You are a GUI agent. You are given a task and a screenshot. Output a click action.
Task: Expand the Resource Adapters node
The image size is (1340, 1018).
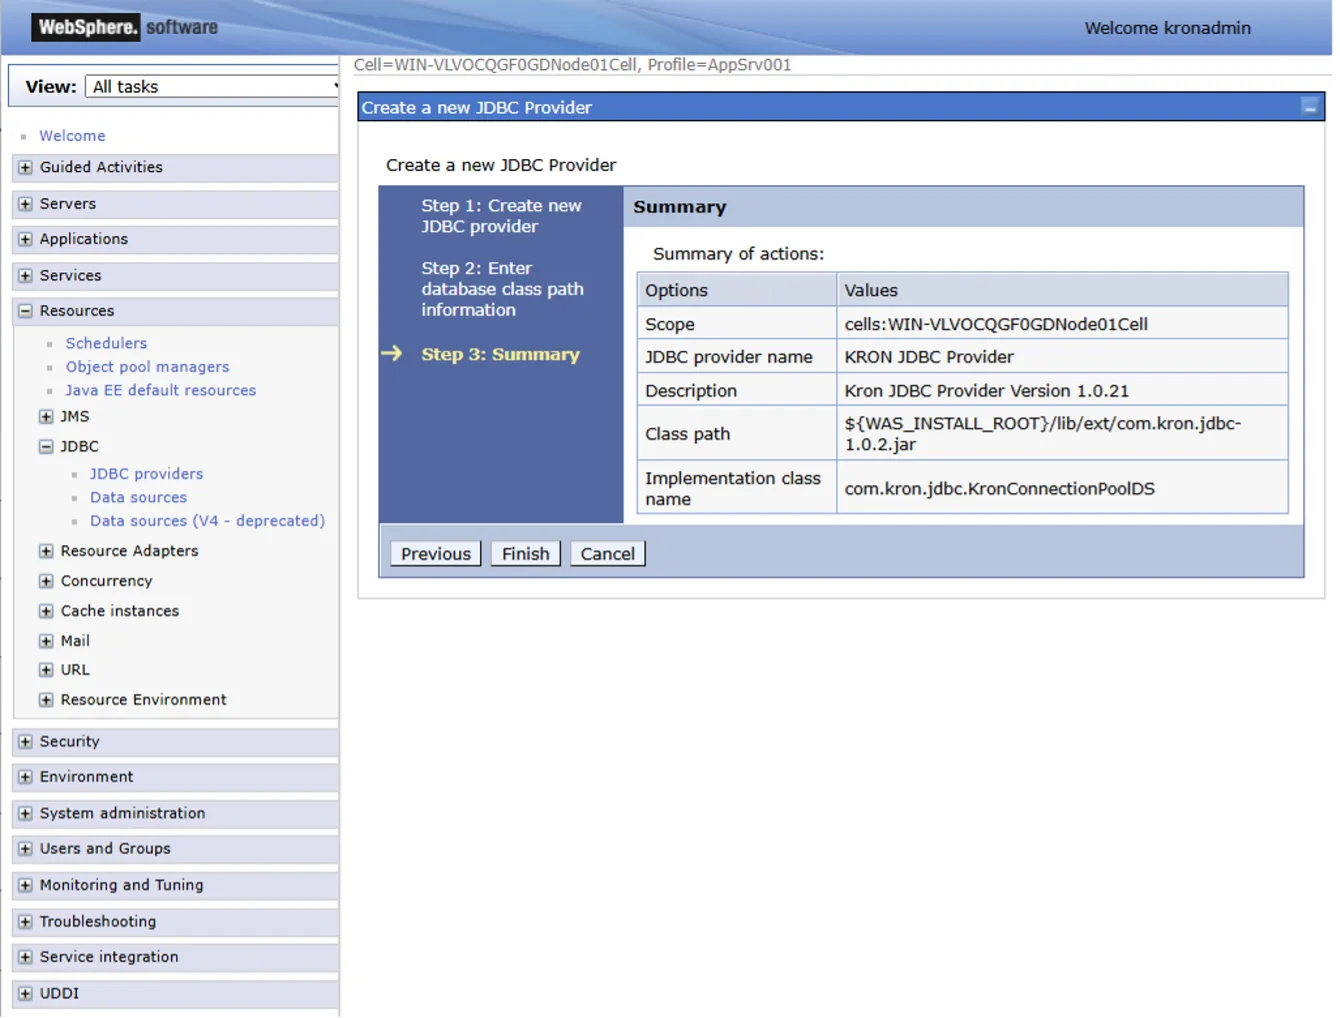(x=46, y=551)
